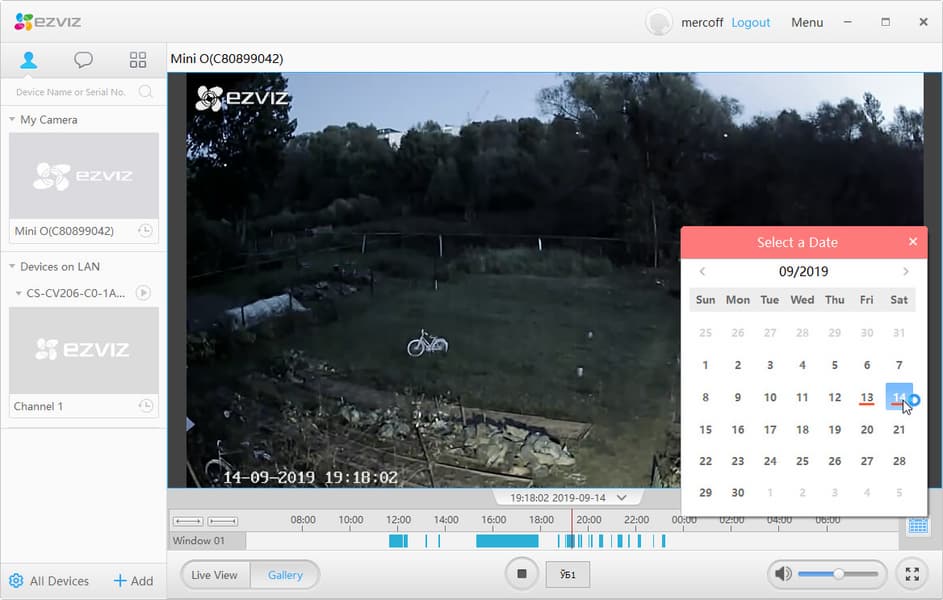Click the Logout link
The height and width of the screenshot is (600, 943).
[x=751, y=22]
